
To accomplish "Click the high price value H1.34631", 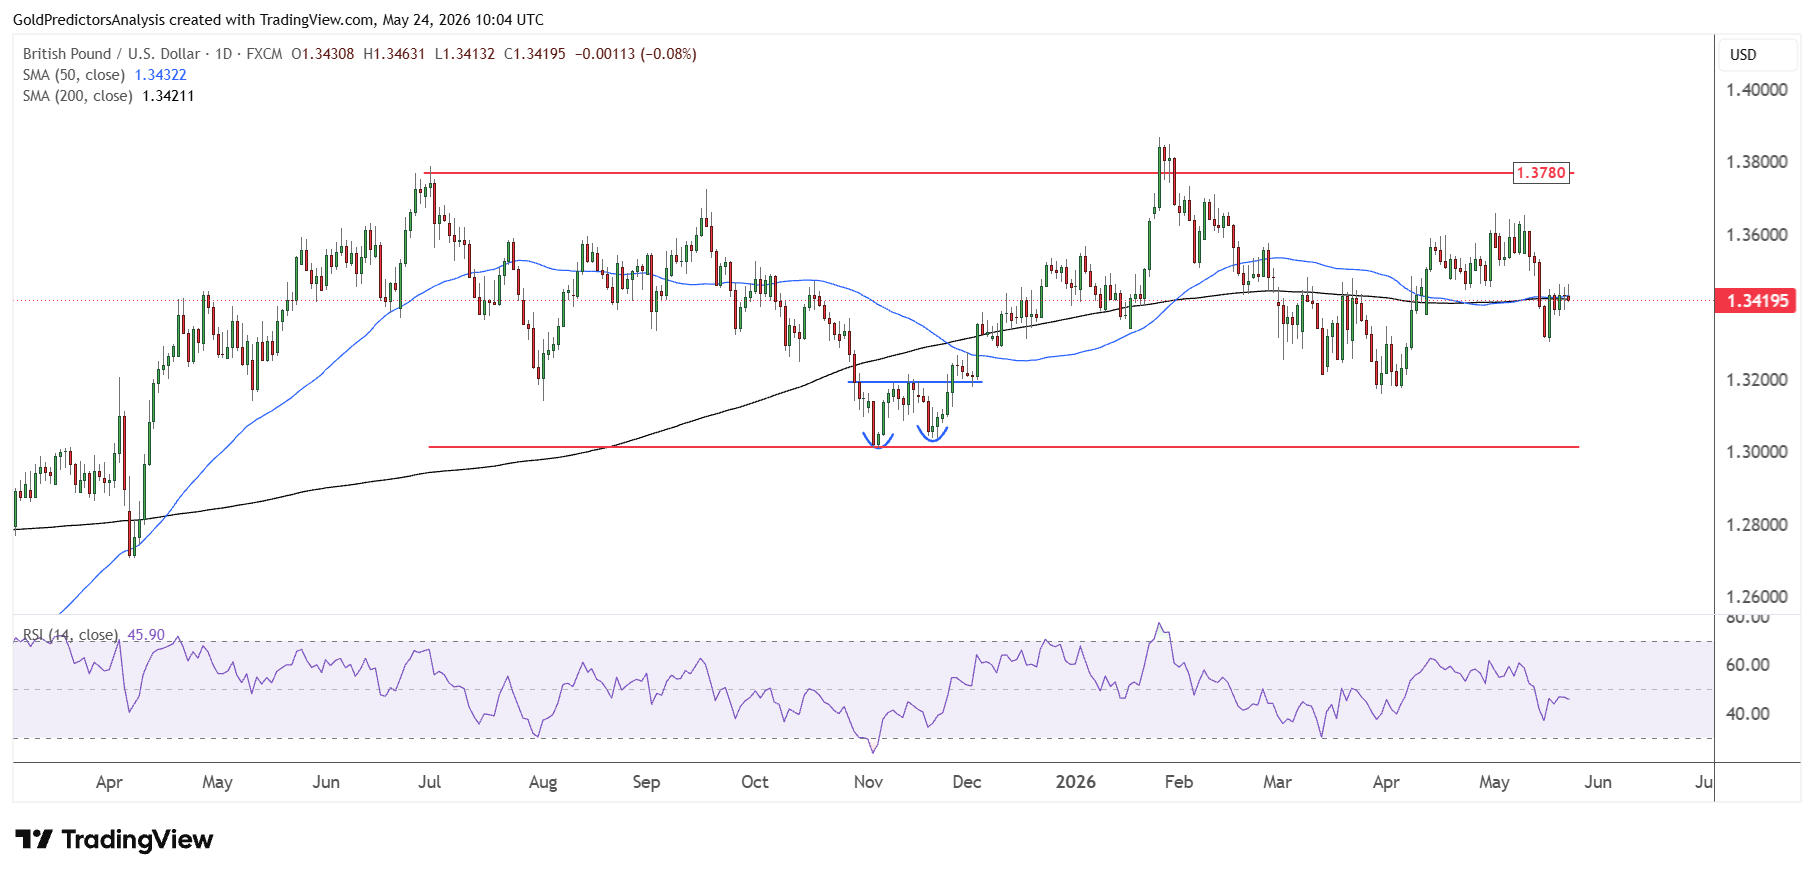I will (x=394, y=54).
